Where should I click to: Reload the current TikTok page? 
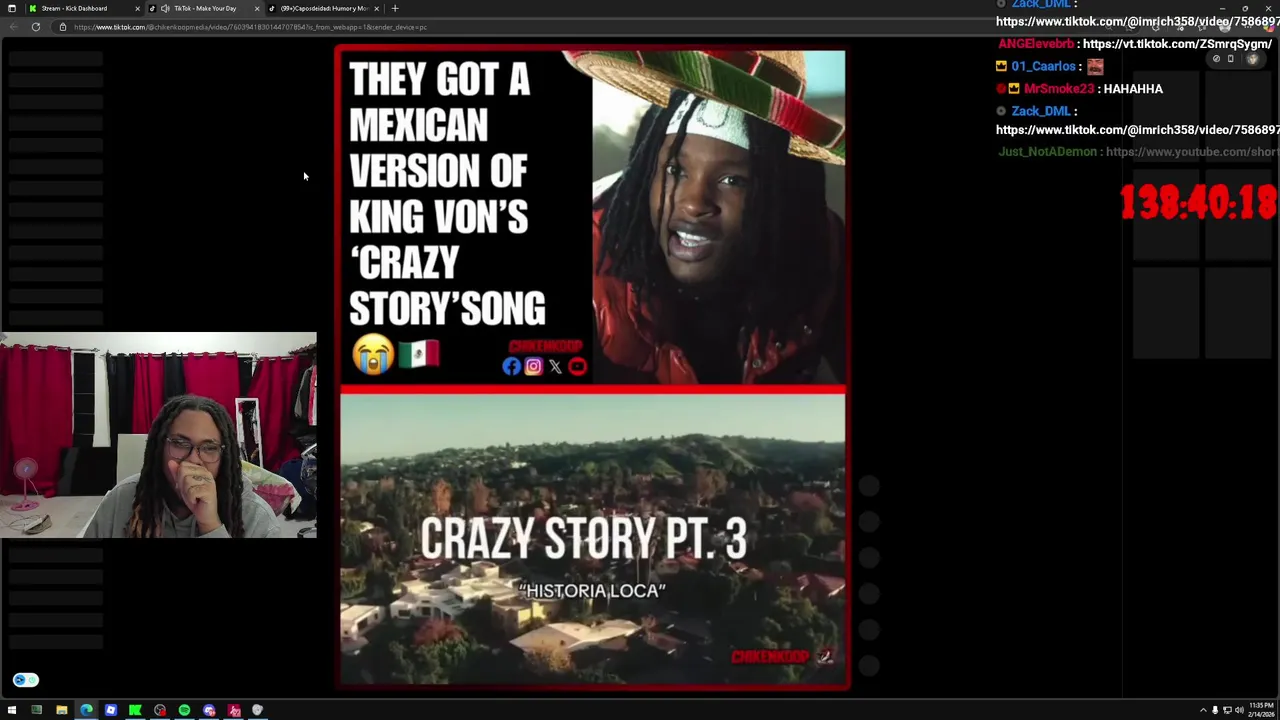(36, 27)
